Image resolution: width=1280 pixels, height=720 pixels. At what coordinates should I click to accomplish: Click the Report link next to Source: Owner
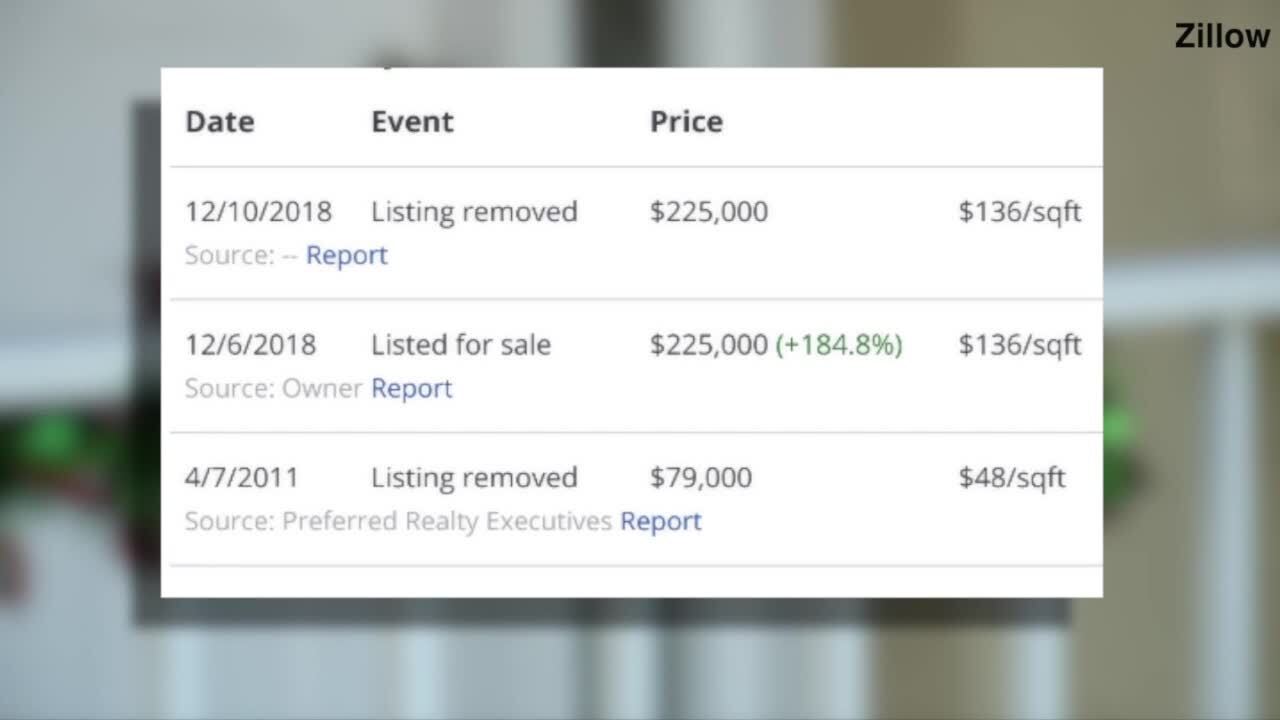point(410,388)
